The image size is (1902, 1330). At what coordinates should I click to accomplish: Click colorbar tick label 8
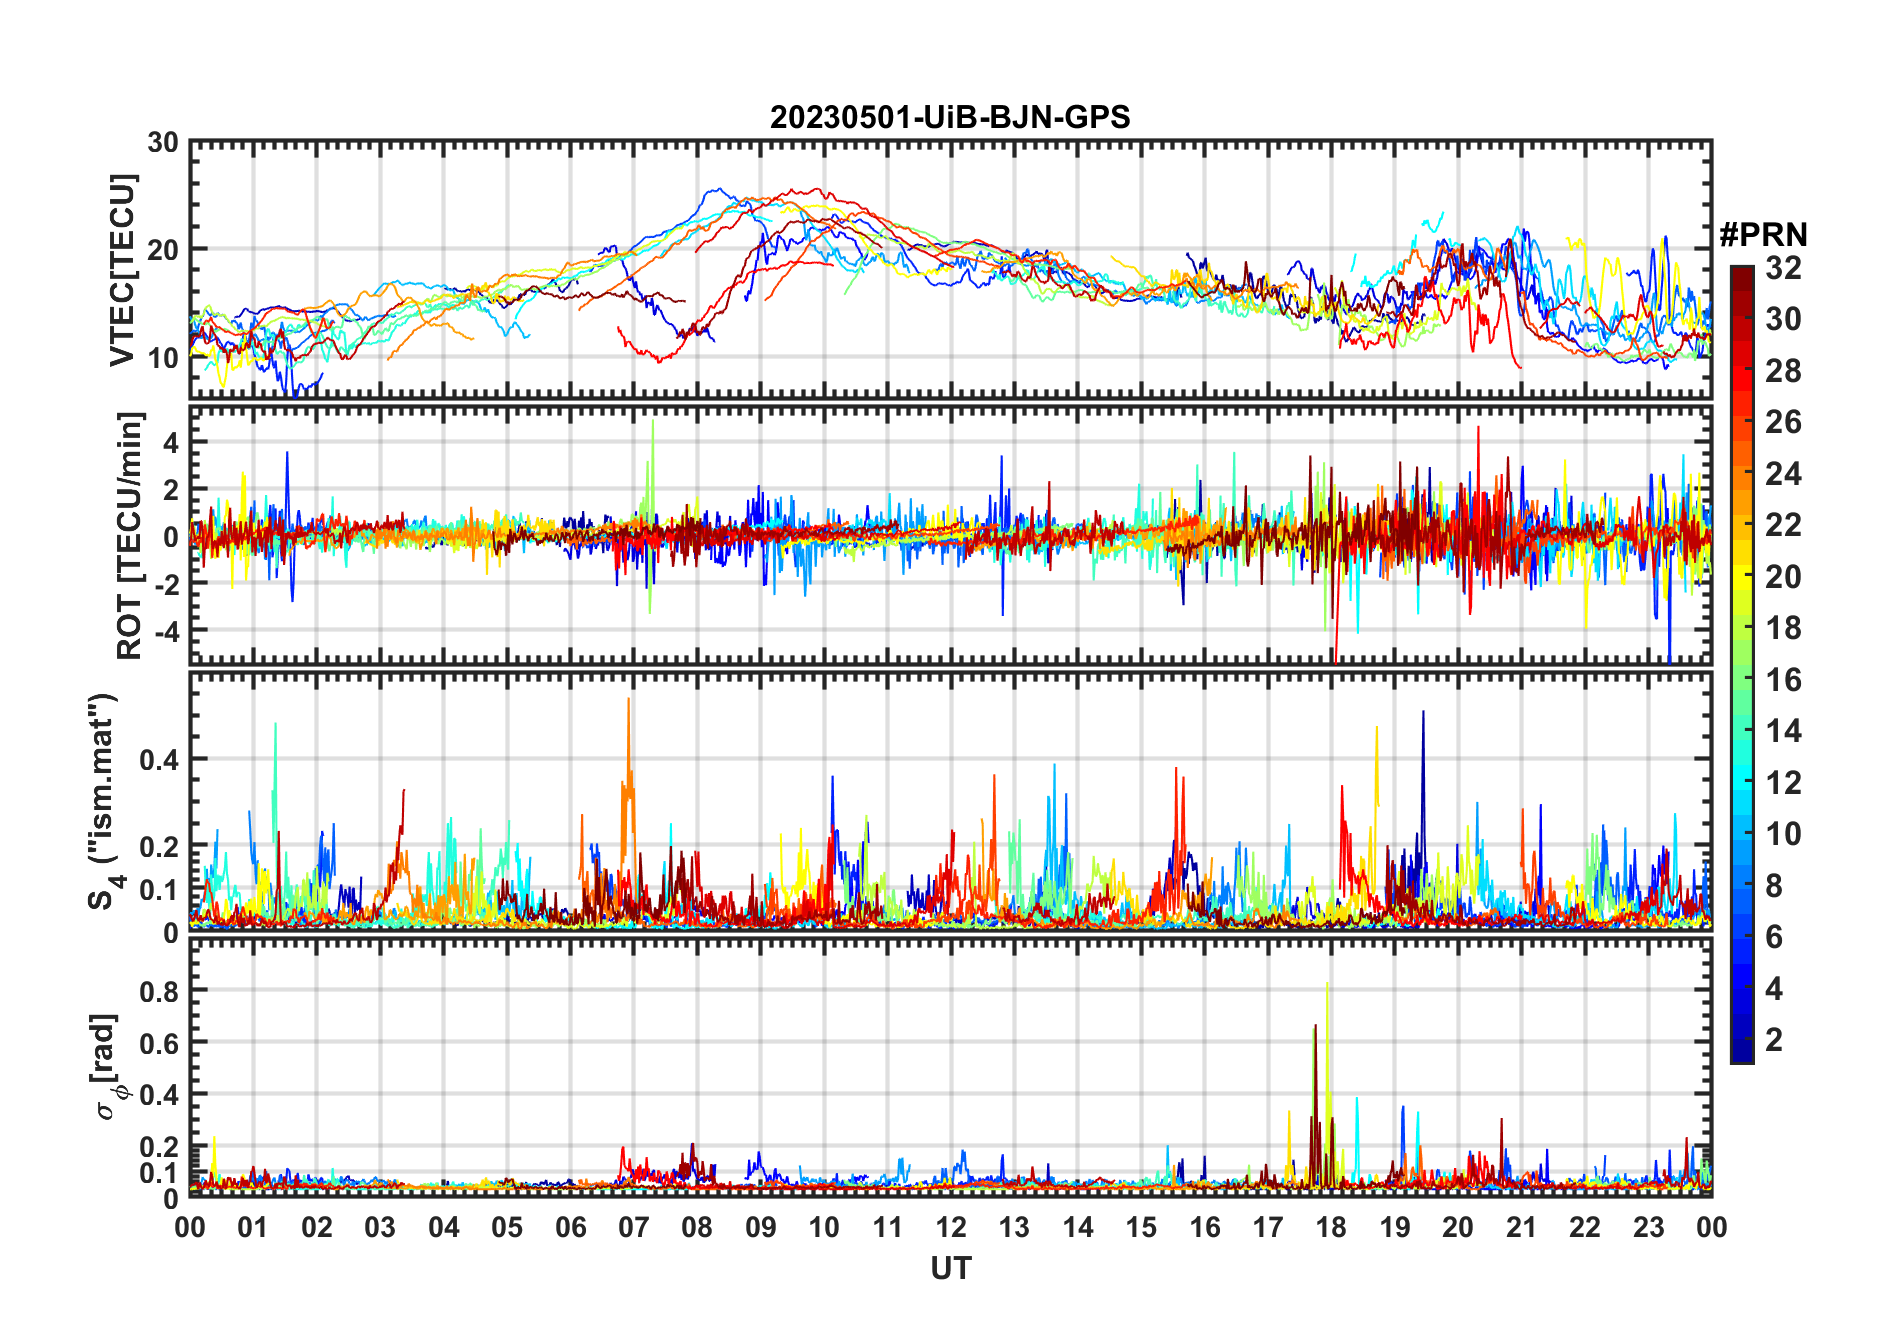pos(1774,885)
